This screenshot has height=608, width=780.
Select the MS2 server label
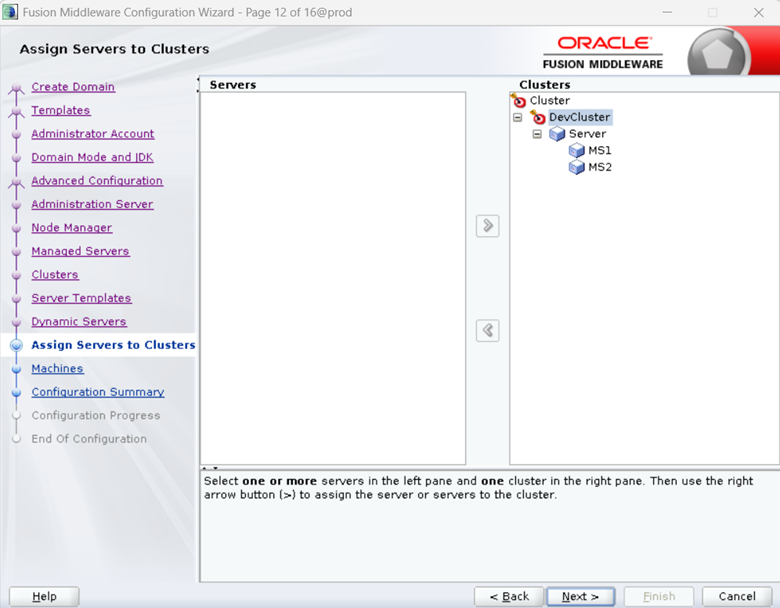pos(600,167)
